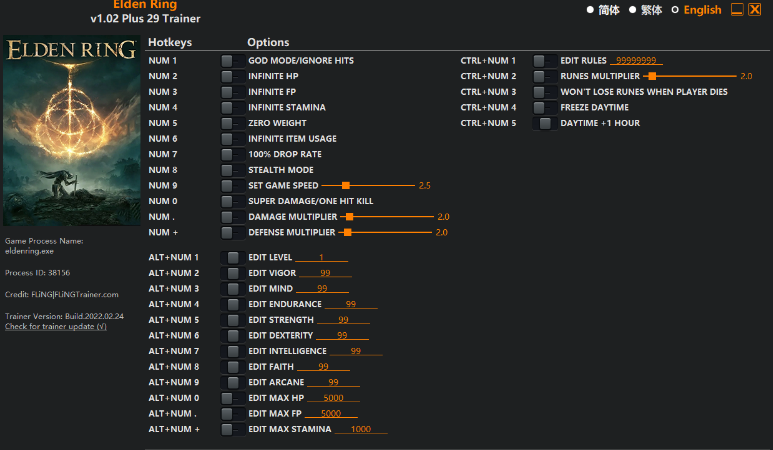Click the Edit Max FP value field

click(331, 414)
